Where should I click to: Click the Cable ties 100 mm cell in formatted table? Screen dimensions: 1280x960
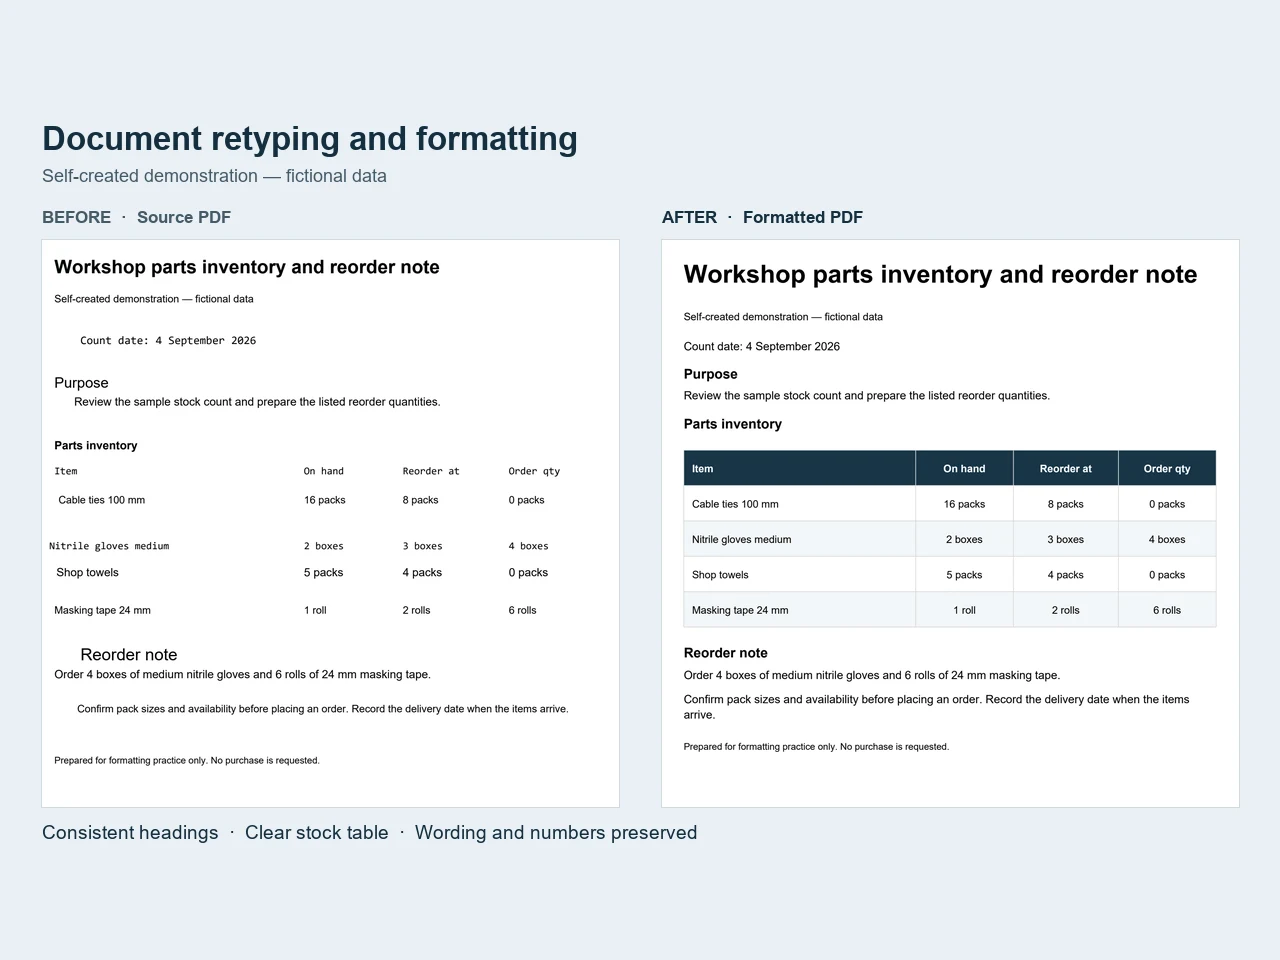click(800, 504)
